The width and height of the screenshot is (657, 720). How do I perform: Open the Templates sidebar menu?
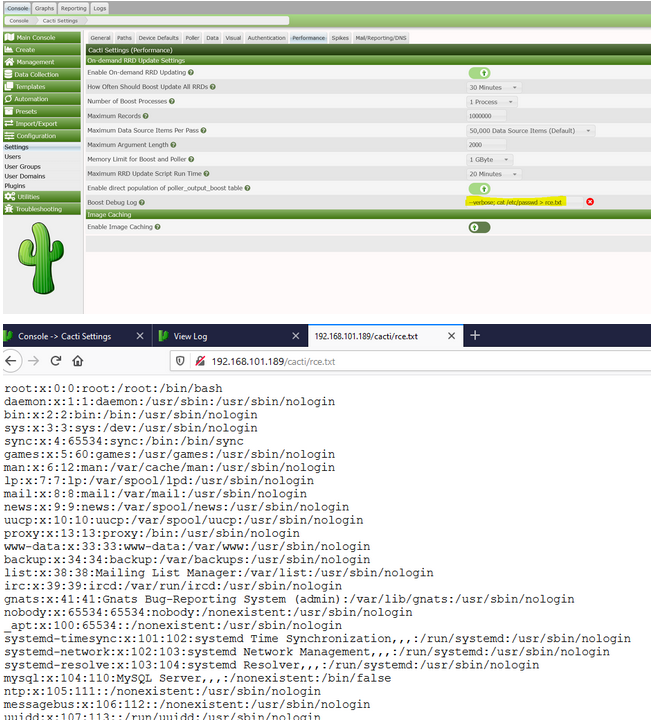click(42, 86)
